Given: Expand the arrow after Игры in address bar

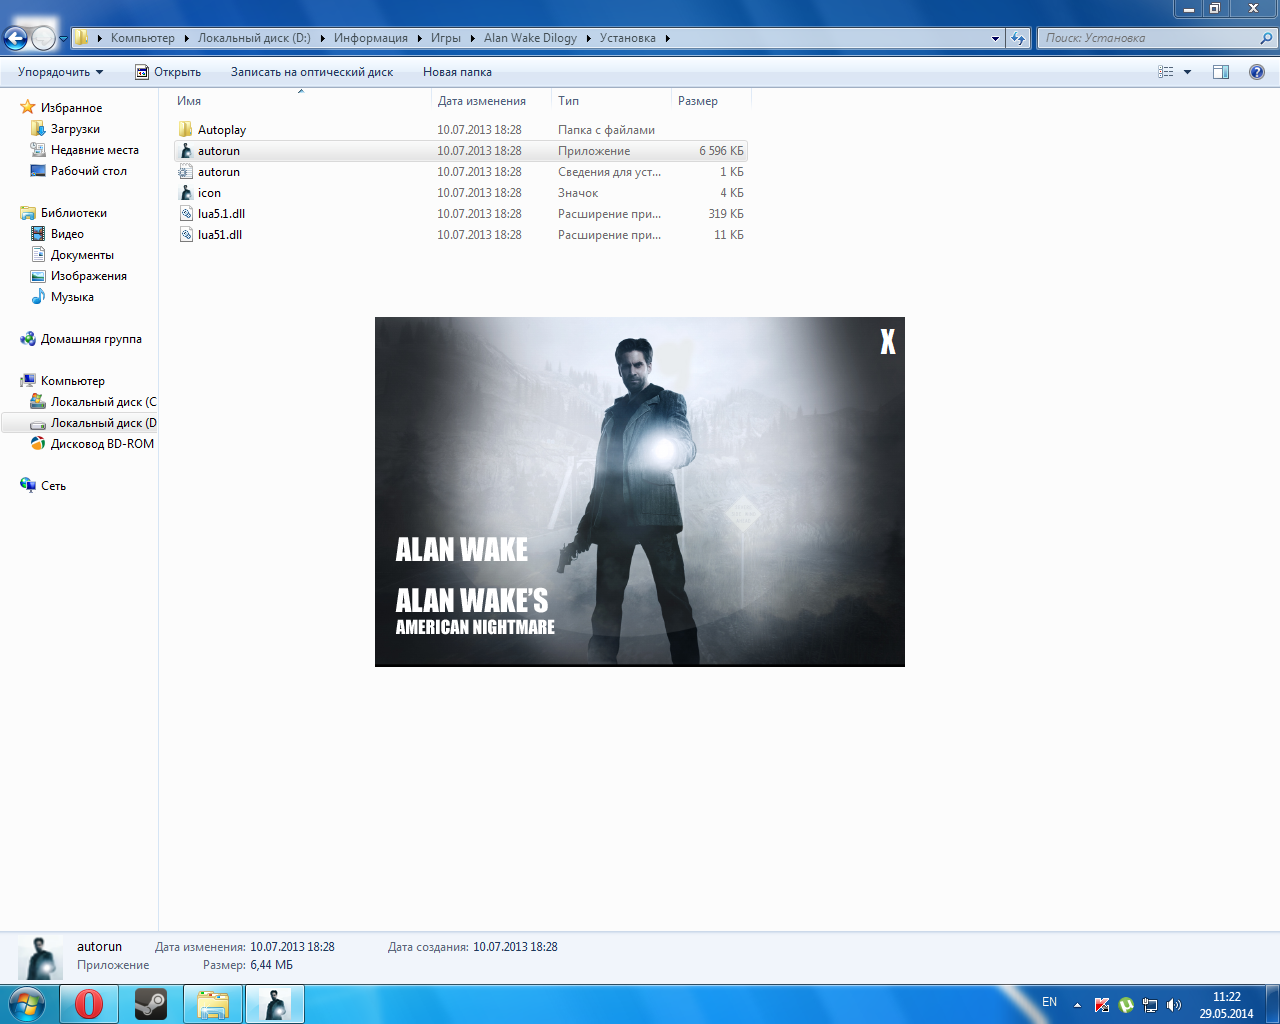Looking at the screenshot, I should tap(472, 38).
